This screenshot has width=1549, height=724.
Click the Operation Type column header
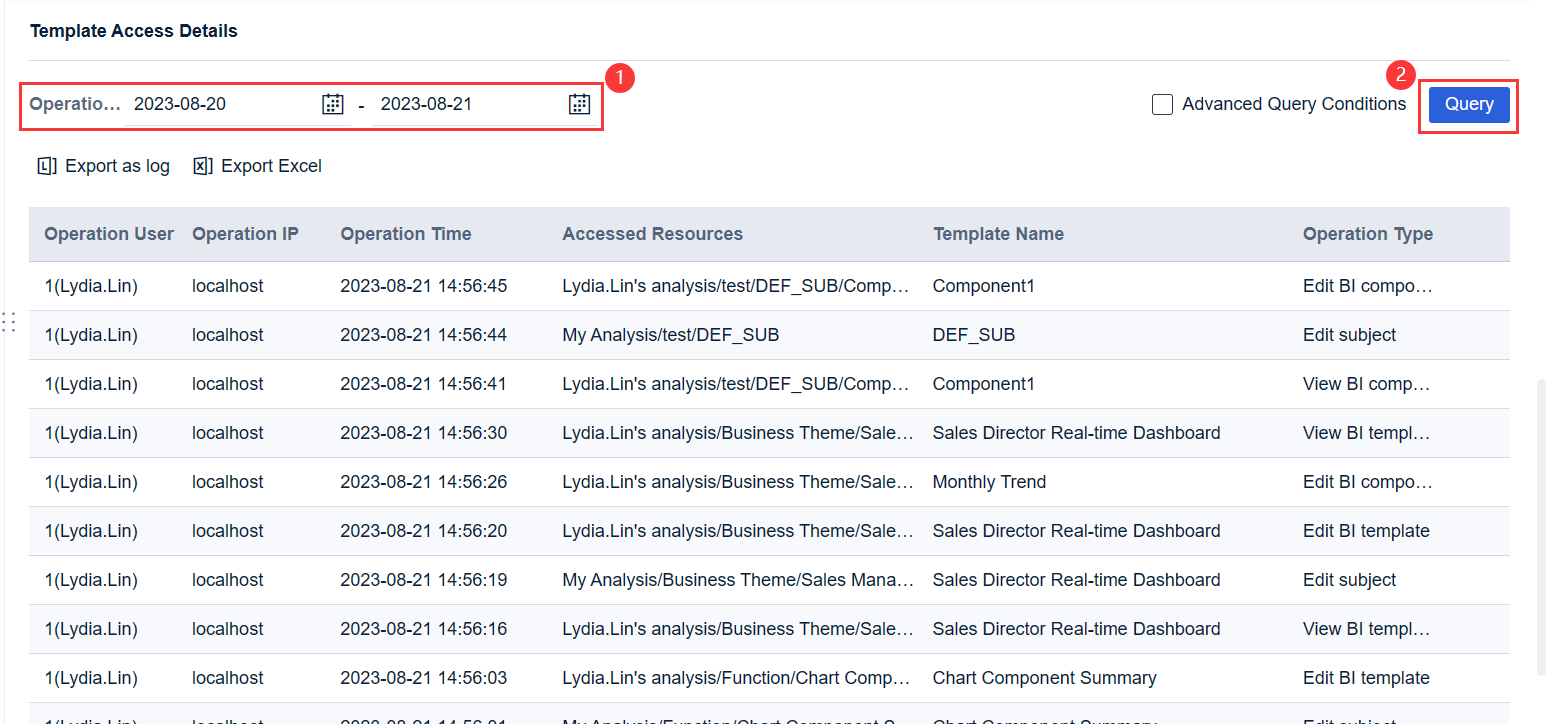1368,233
